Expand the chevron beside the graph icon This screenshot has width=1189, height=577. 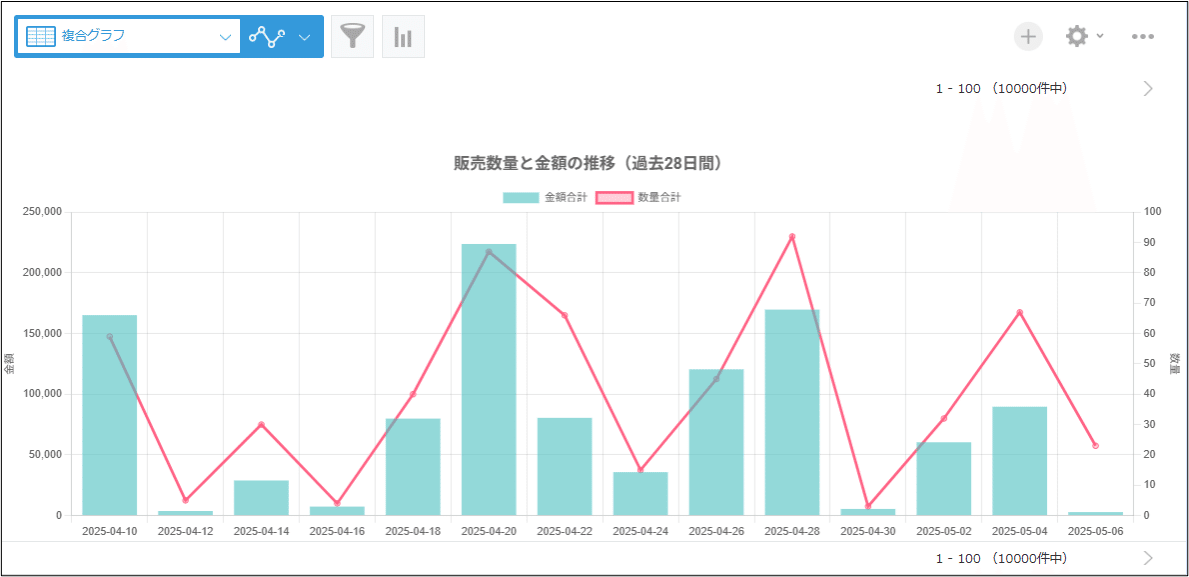(x=305, y=37)
